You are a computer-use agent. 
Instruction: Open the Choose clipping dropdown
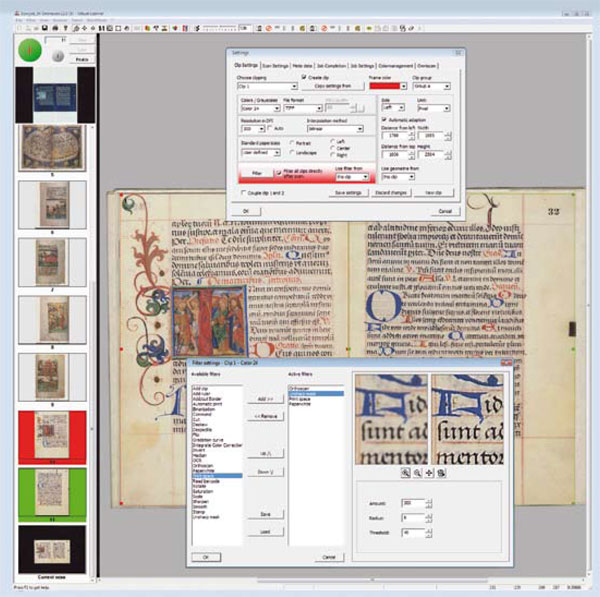point(267,86)
